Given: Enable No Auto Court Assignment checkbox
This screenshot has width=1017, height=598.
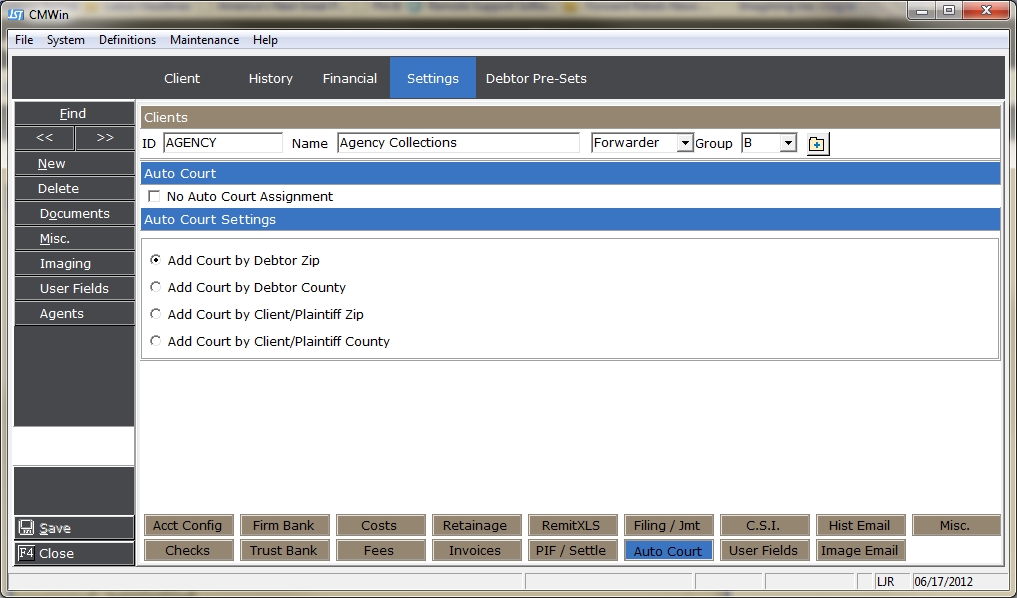Looking at the screenshot, I should click(x=154, y=197).
